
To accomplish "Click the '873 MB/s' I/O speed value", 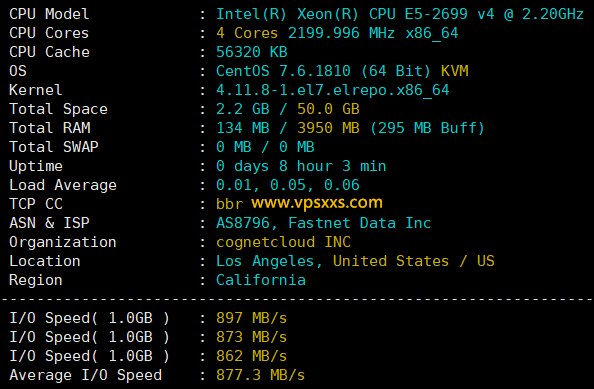I will tap(252, 337).
